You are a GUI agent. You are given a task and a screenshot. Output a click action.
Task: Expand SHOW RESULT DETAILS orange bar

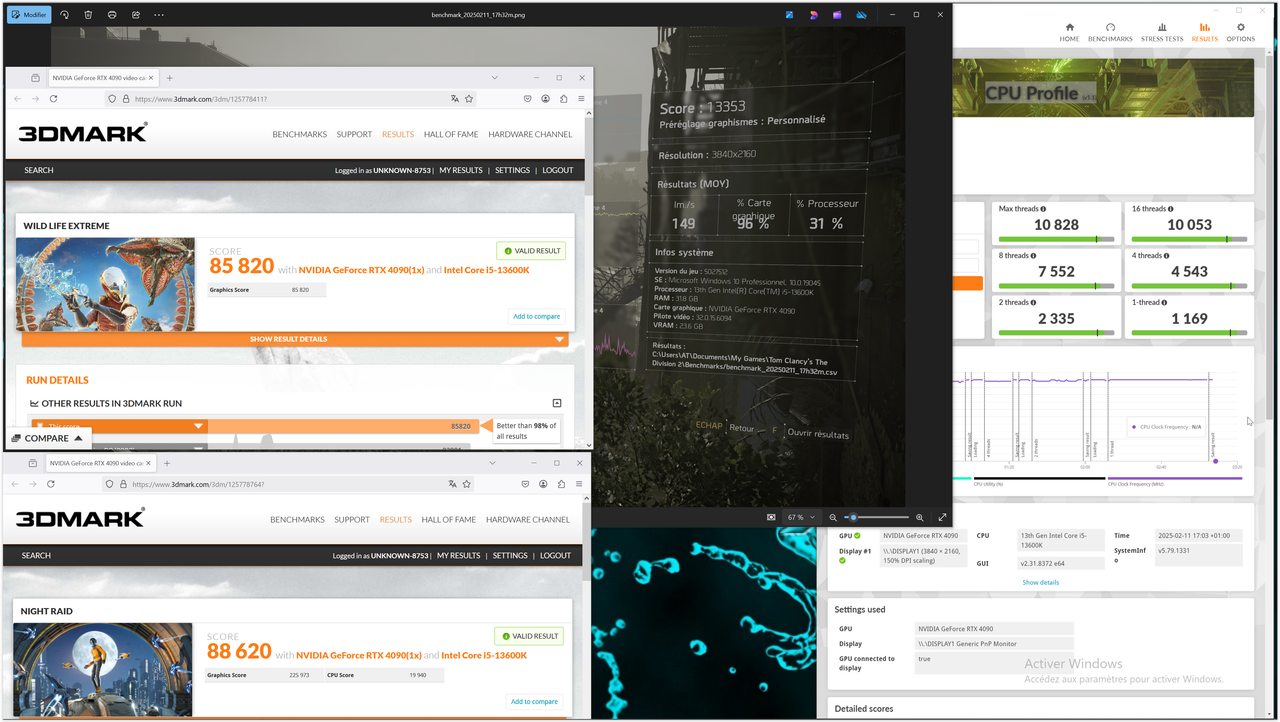point(295,339)
